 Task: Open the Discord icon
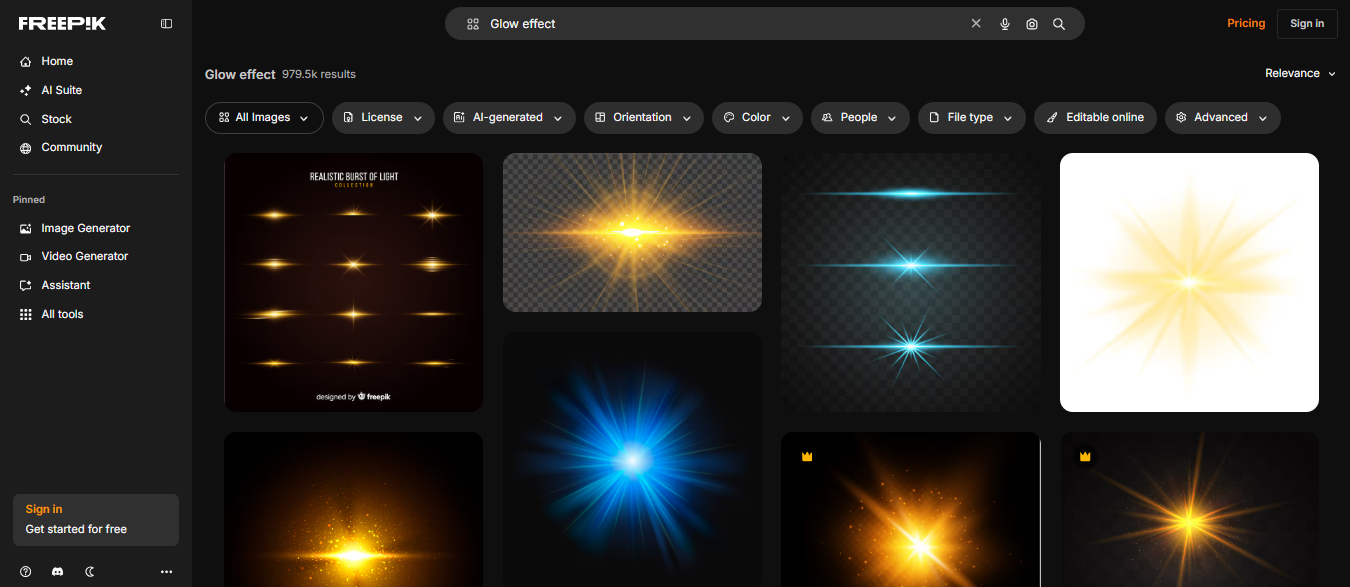point(58,571)
